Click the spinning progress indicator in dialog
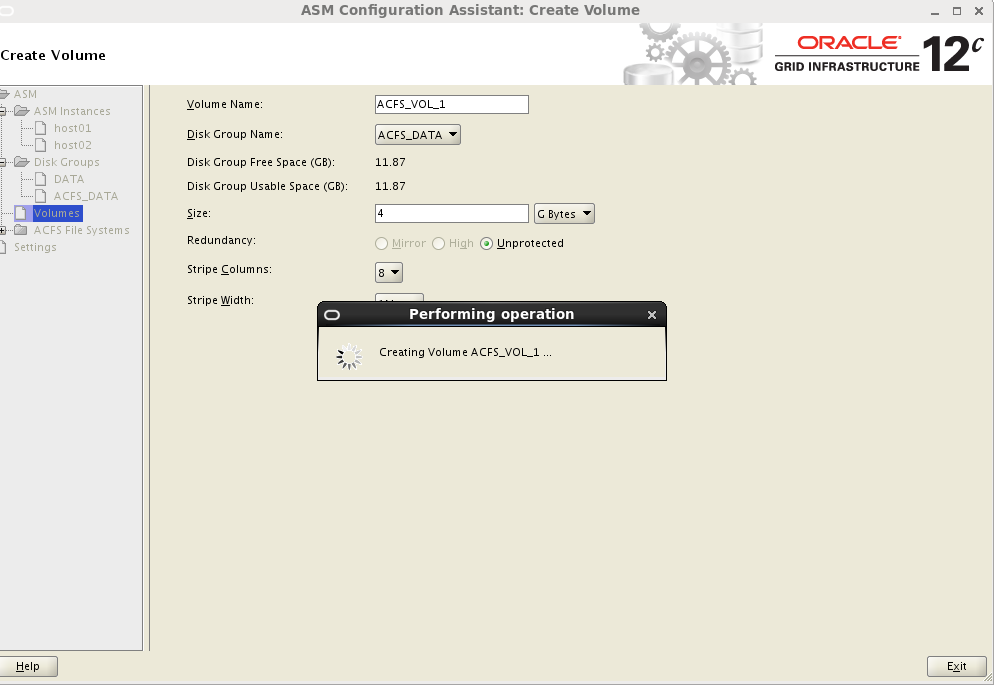Viewport: 994px width, 693px height. coord(349,357)
